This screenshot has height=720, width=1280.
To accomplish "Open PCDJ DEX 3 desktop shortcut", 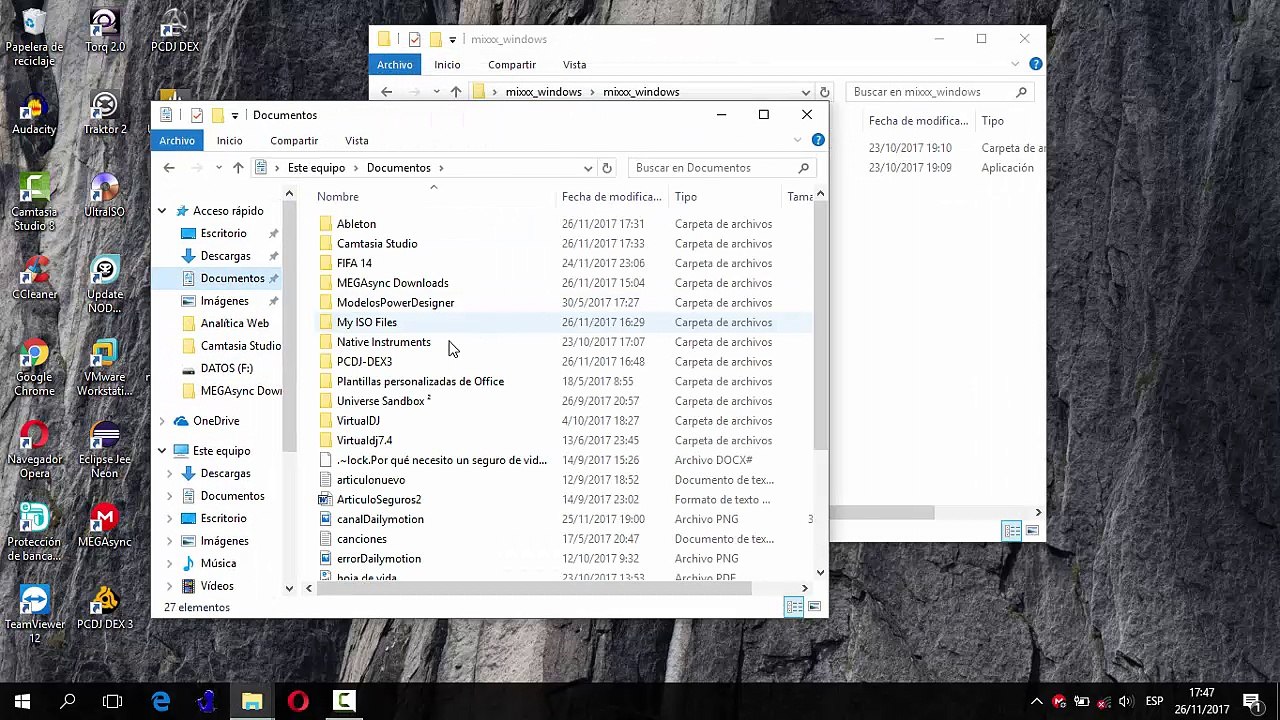I will [105, 608].
